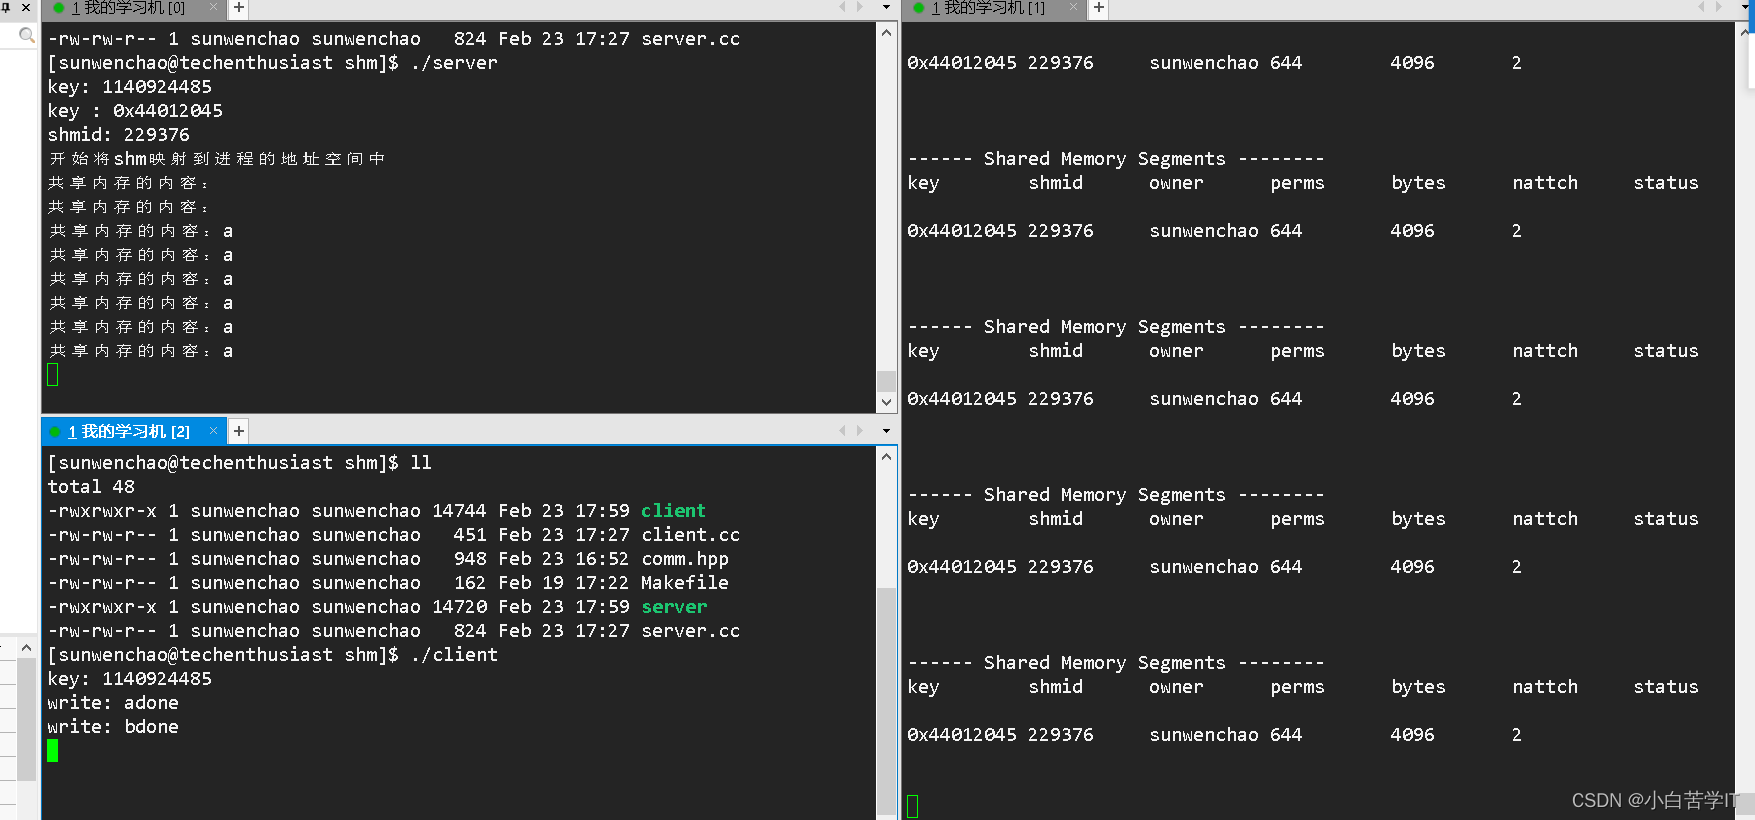This screenshot has height=820, width=1755.
Task: Click the scroll-up arrow of the right terminal
Action: 1746,33
